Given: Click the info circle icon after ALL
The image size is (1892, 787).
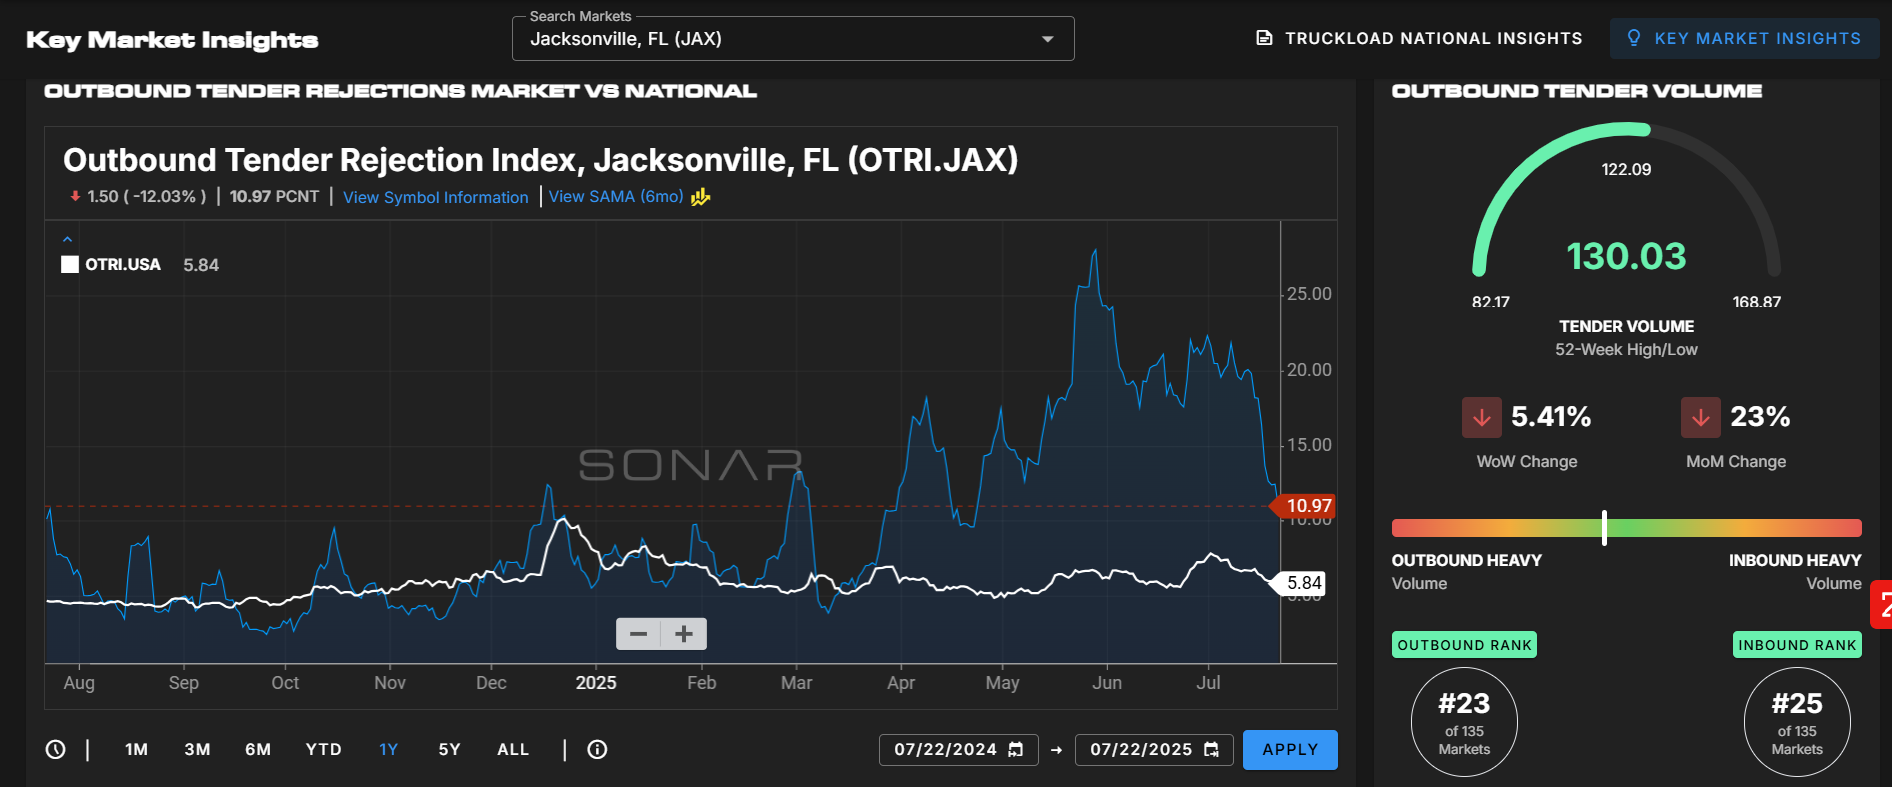Looking at the screenshot, I should pyautogui.click(x=597, y=749).
